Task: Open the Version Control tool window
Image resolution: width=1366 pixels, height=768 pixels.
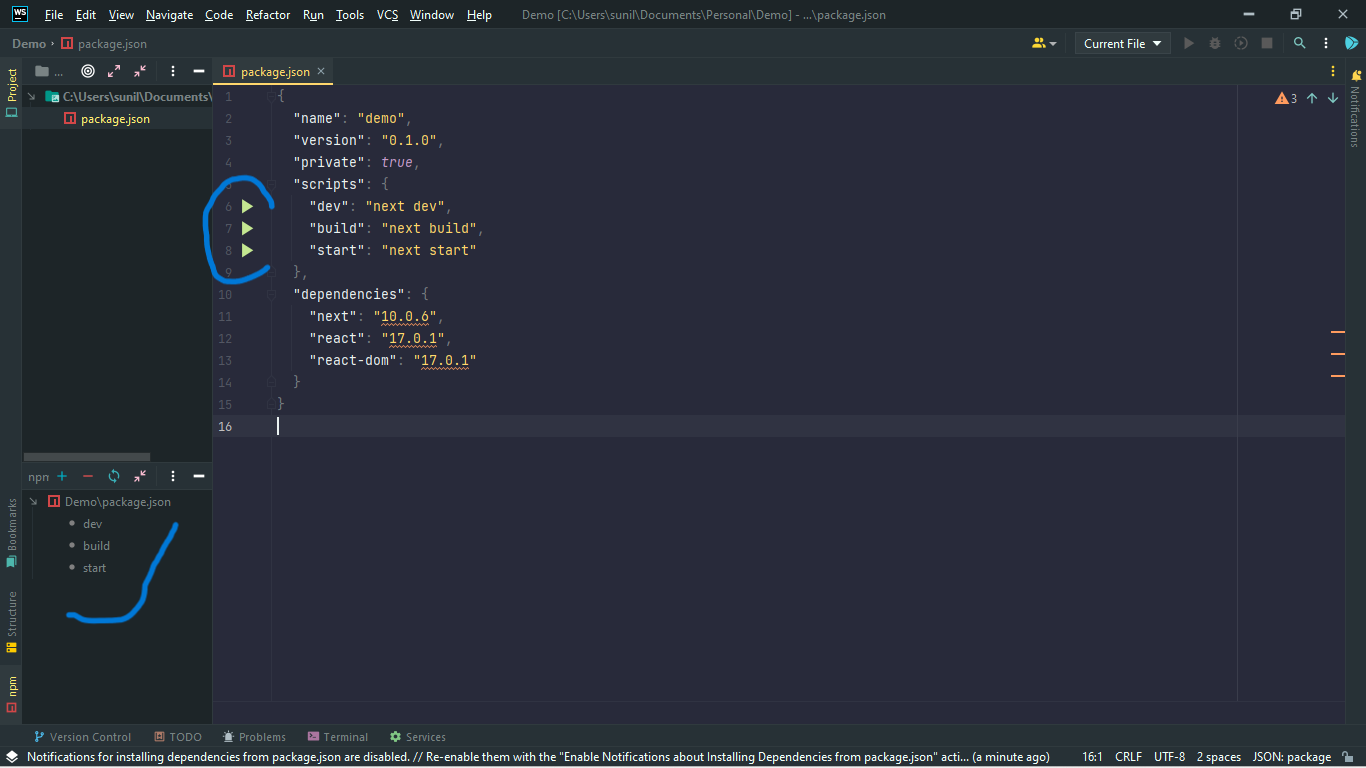Action: click(x=82, y=737)
